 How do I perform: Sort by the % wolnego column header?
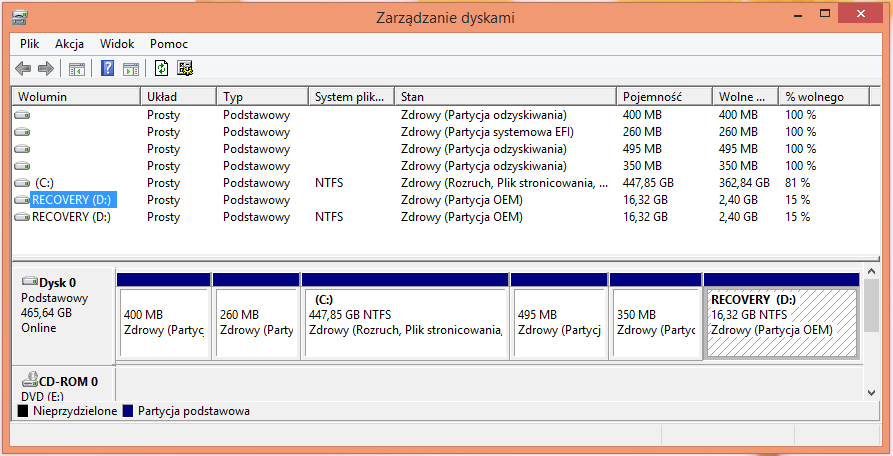pos(824,97)
